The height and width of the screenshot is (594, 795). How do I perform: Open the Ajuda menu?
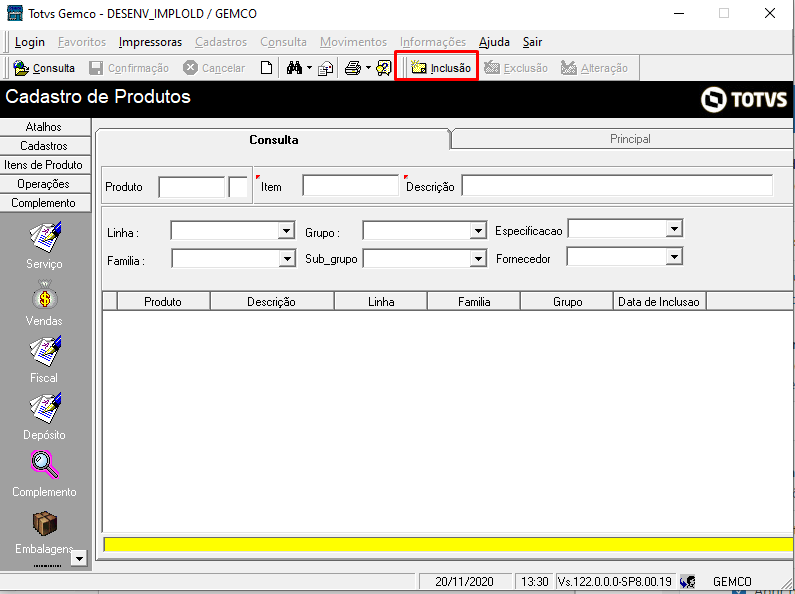494,42
